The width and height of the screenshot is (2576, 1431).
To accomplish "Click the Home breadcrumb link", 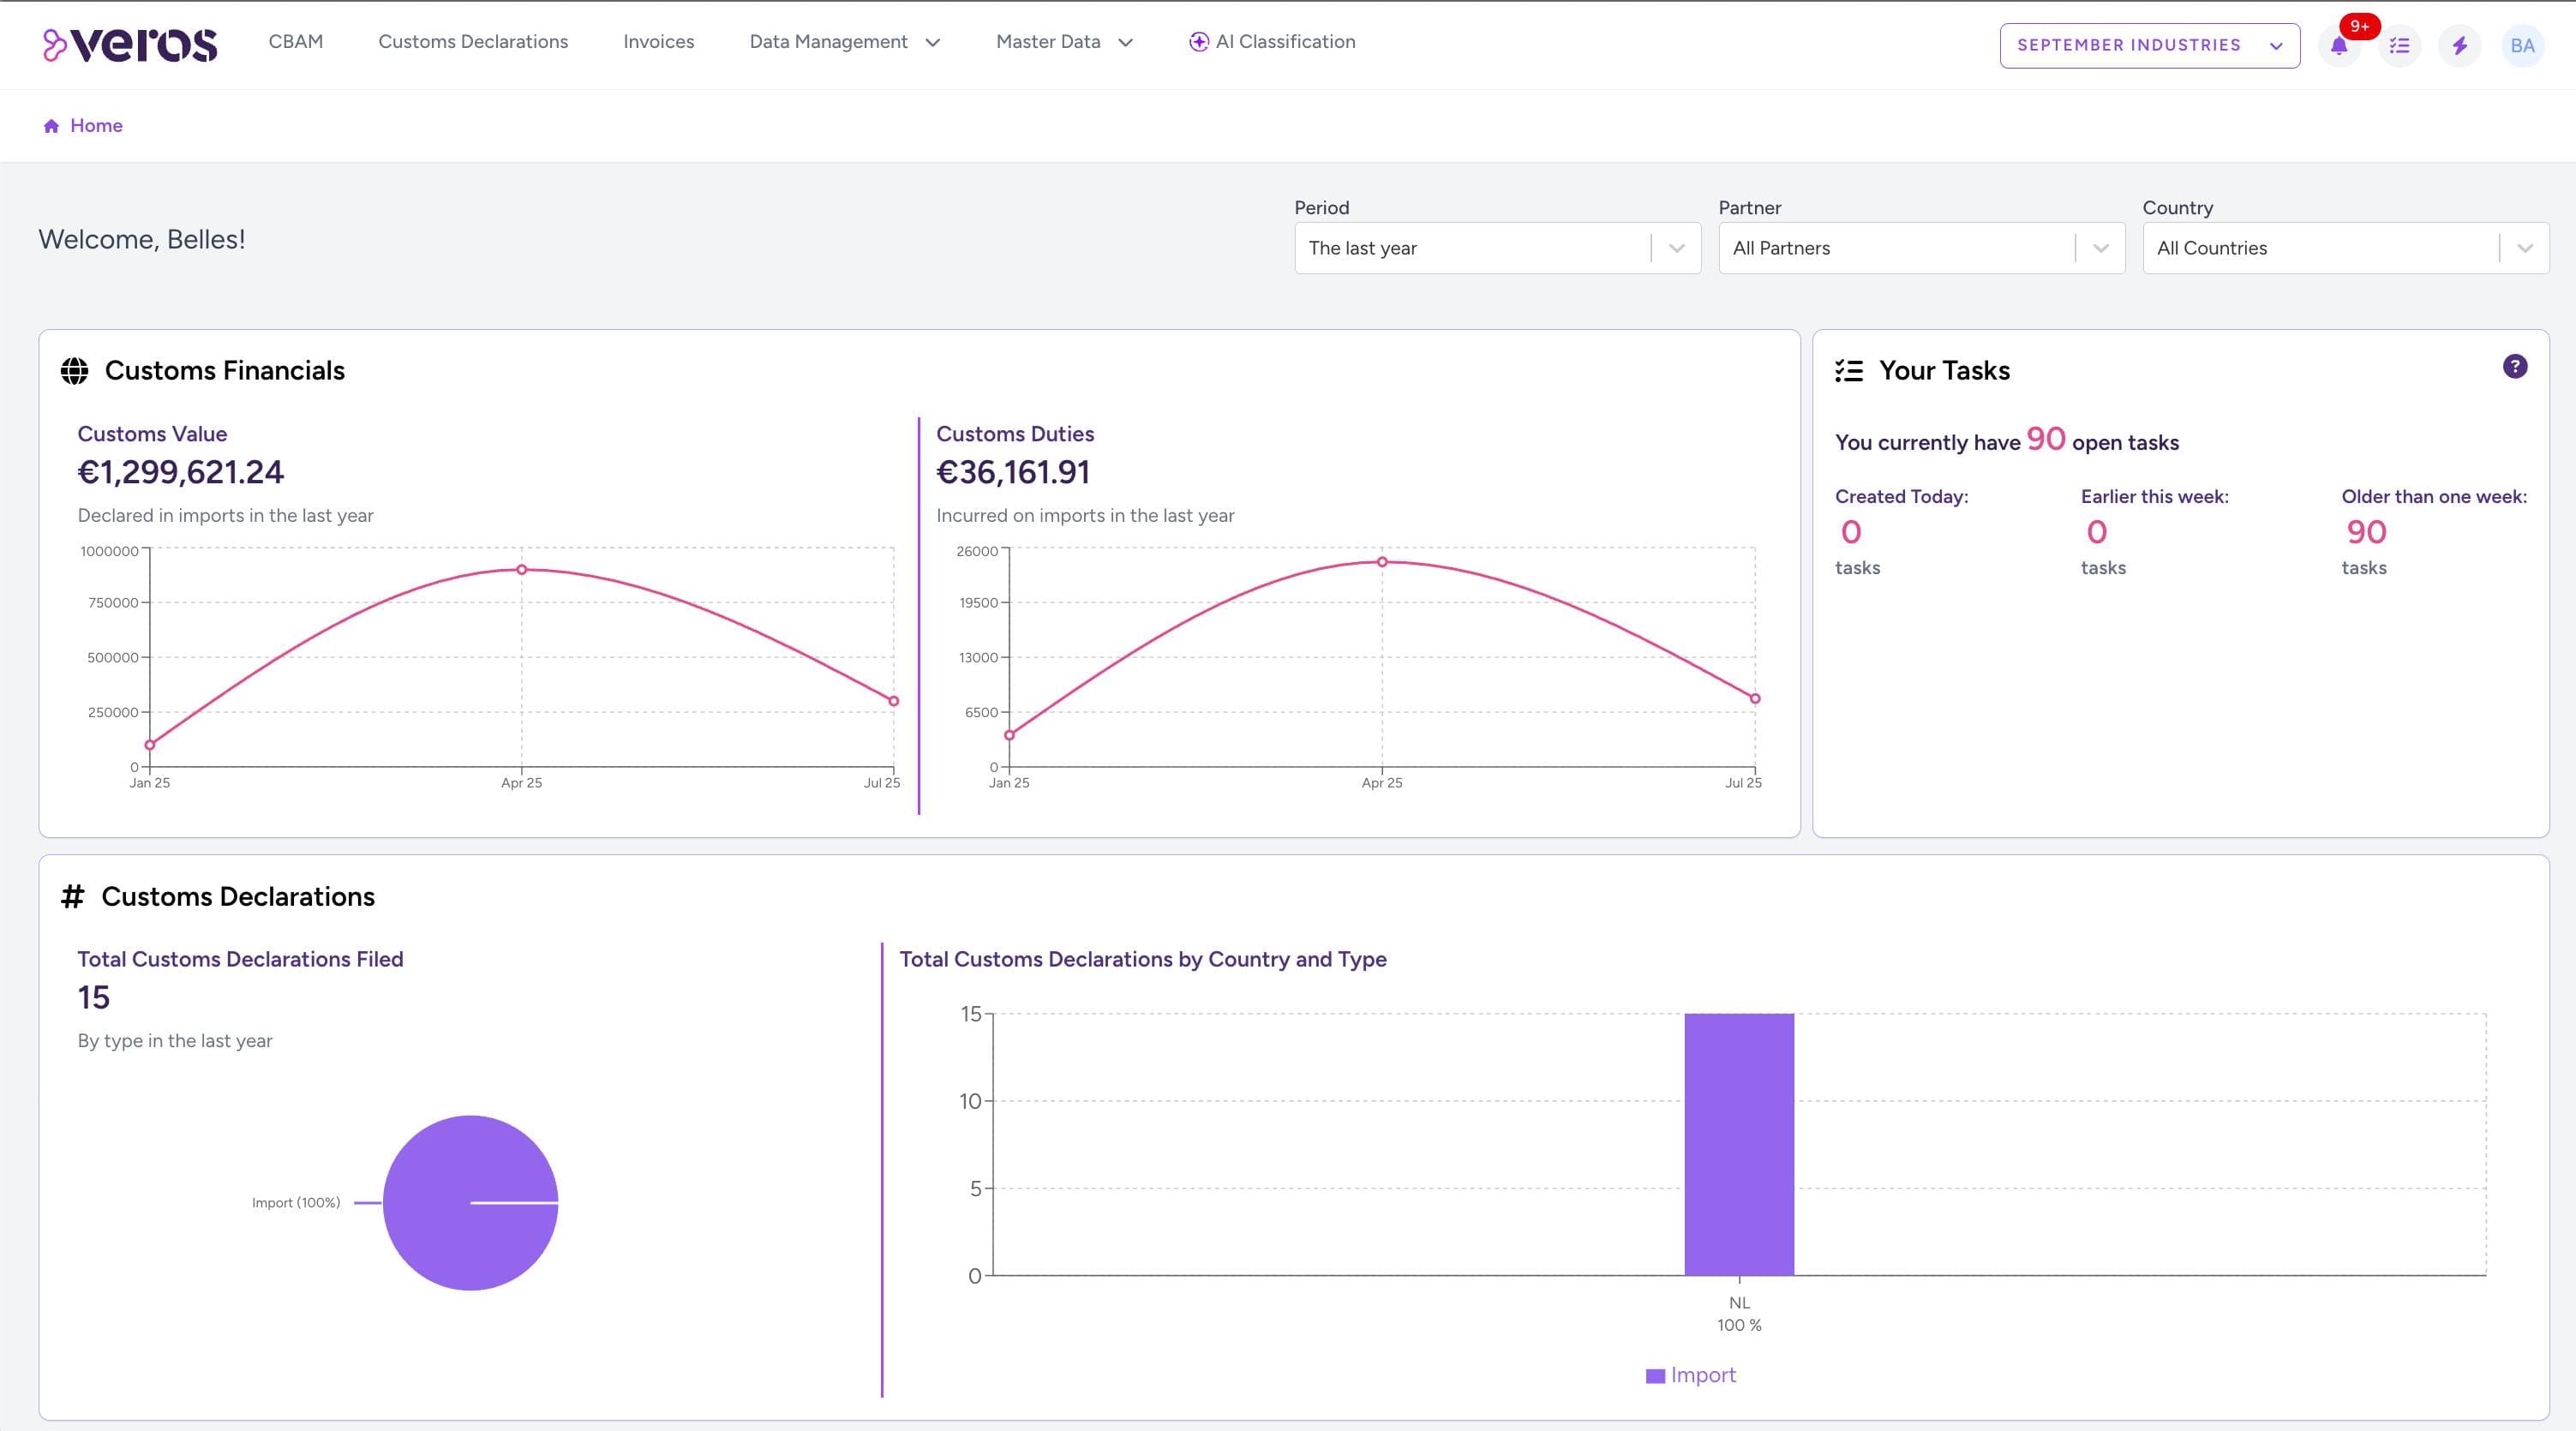I will (x=96, y=124).
